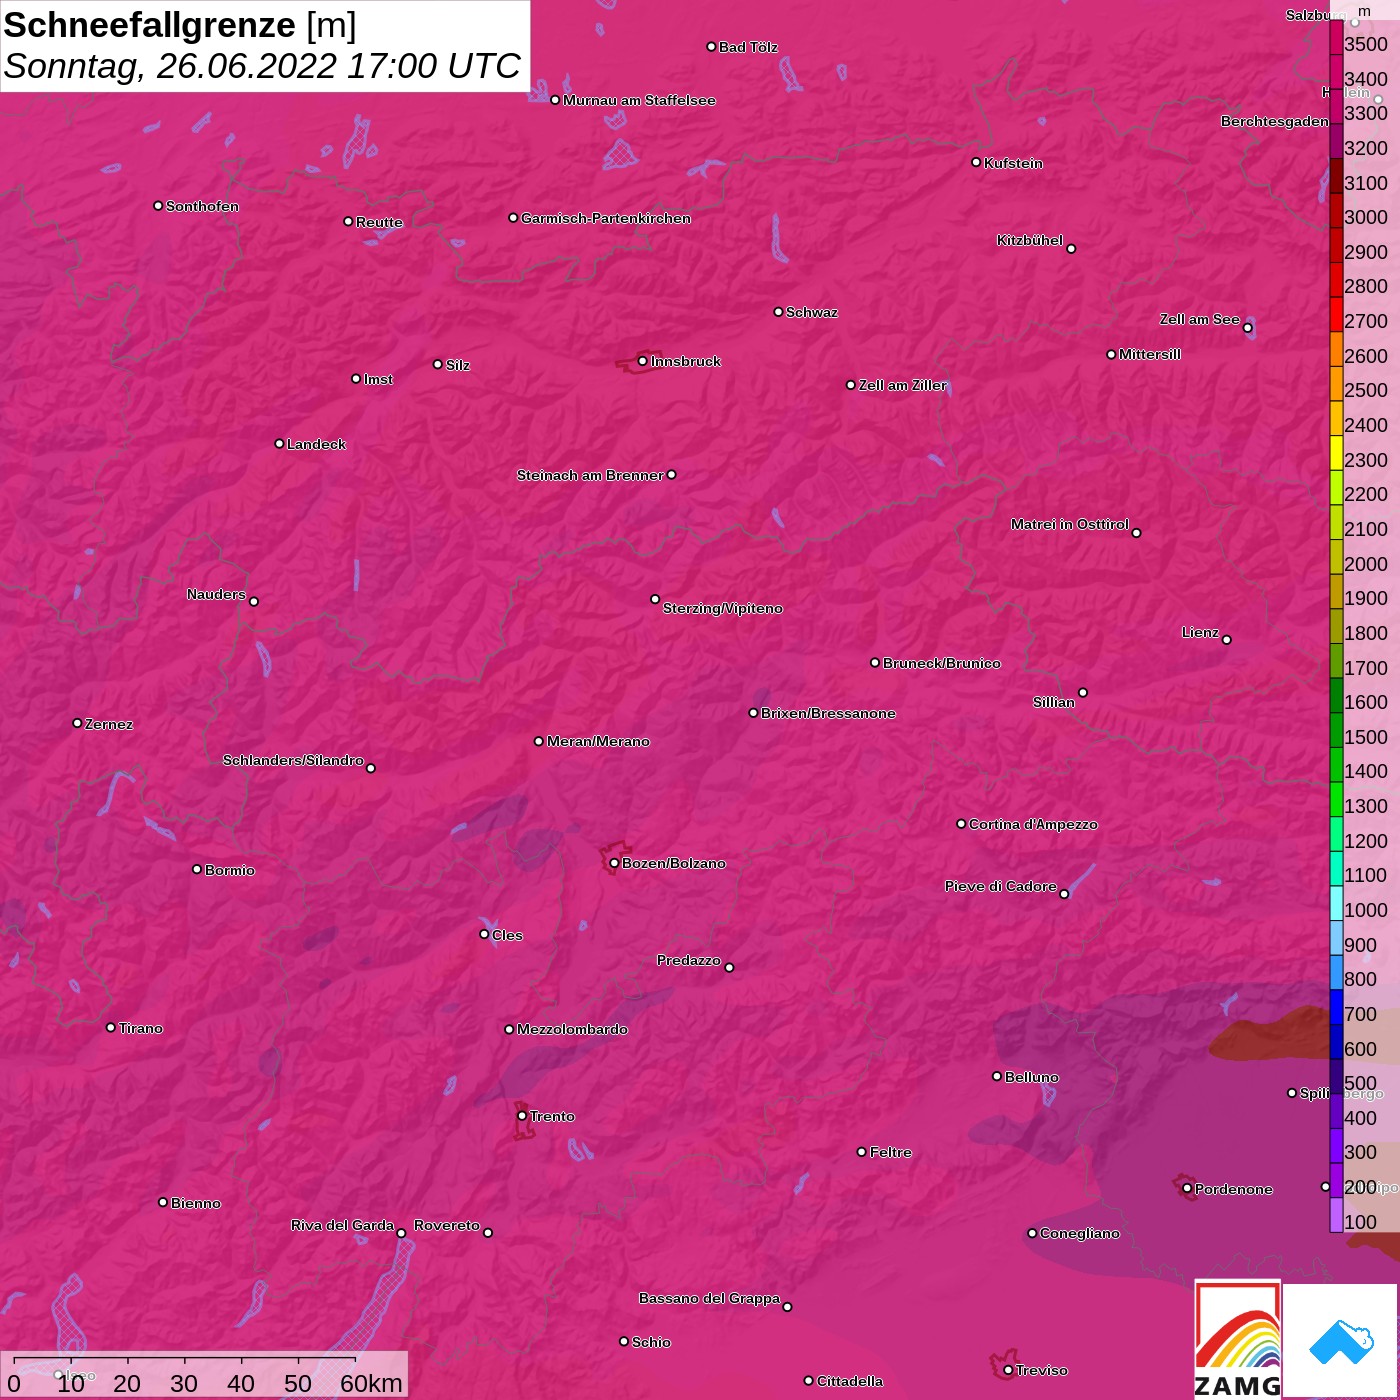Click the 30 mark on scale bar
This screenshot has width=1400, height=1400.
tap(184, 1383)
